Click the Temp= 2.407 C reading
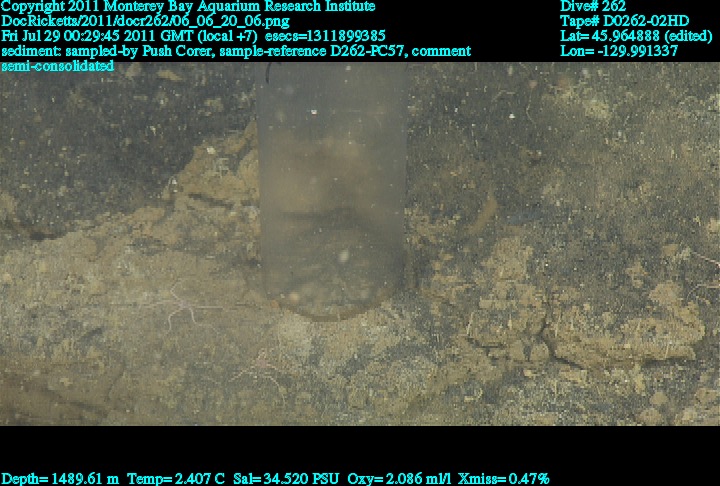The image size is (720, 486). [x=176, y=479]
